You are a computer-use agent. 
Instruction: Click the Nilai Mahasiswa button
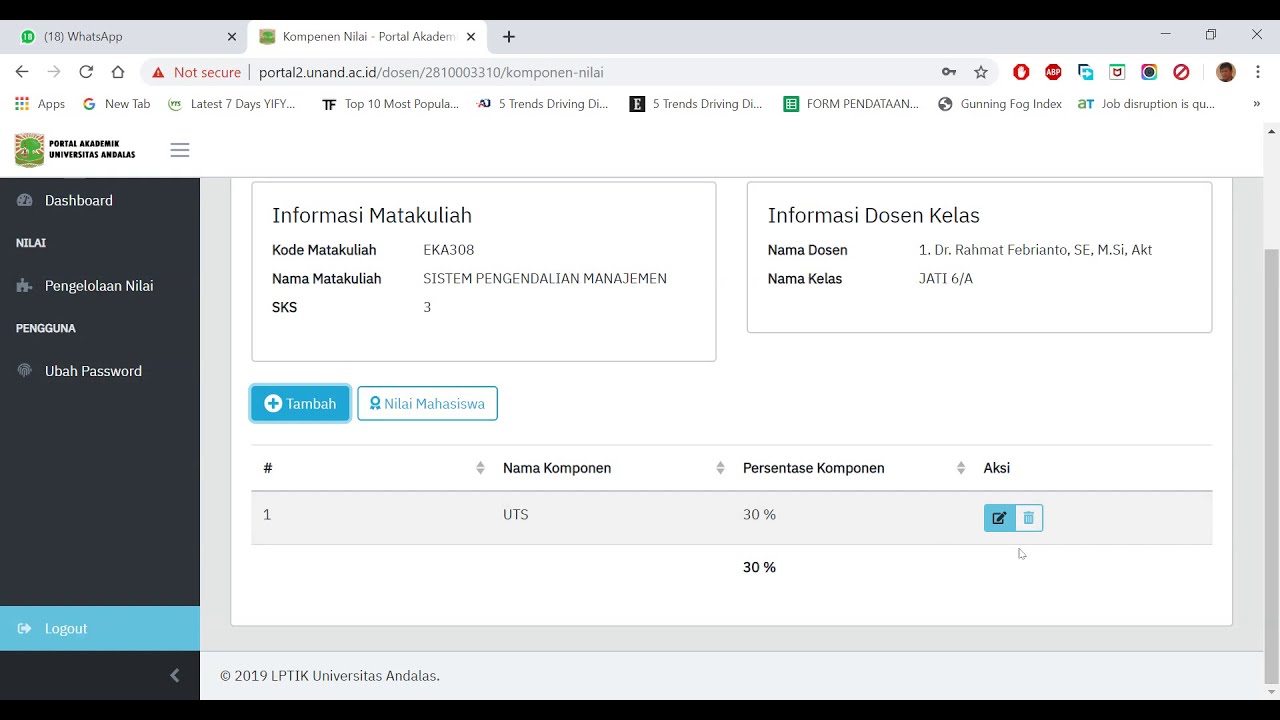[427, 404]
